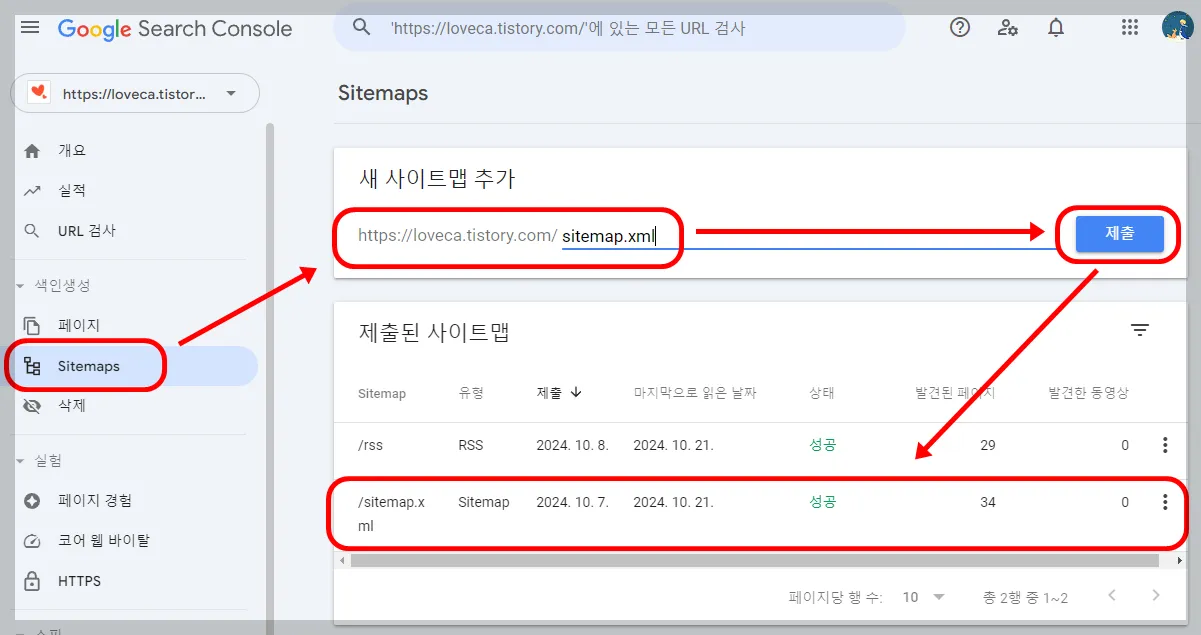Click the 제출 submit button
The image size is (1201, 635).
[1120, 234]
